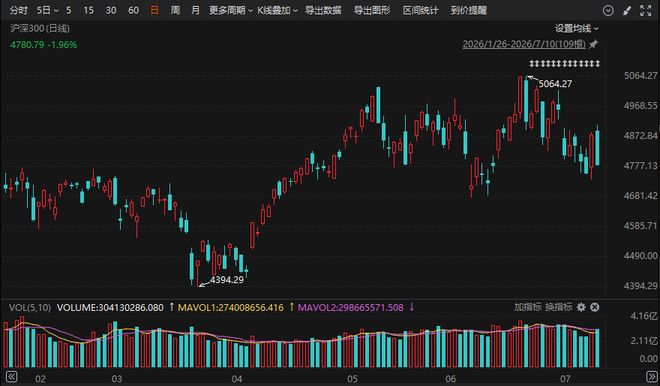Open K线叠加 overlay dropdown
The width and height of the screenshot is (660, 386).
click(x=277, y=11)
